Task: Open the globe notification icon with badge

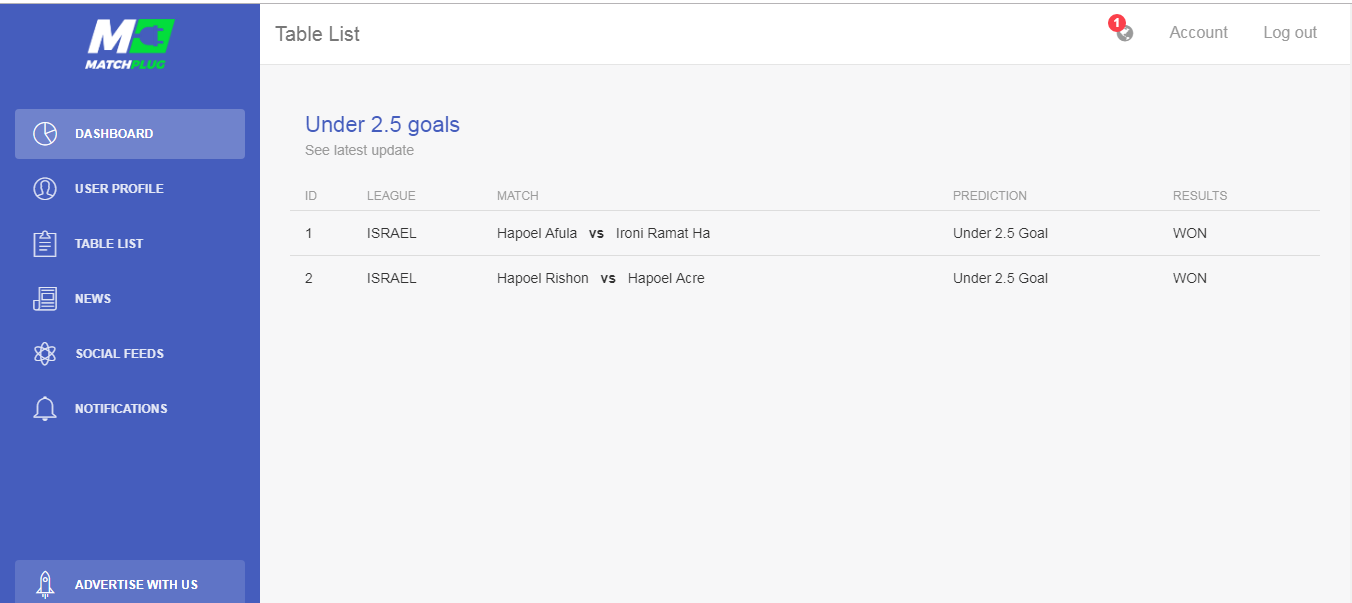Action: coord(1122,30)
